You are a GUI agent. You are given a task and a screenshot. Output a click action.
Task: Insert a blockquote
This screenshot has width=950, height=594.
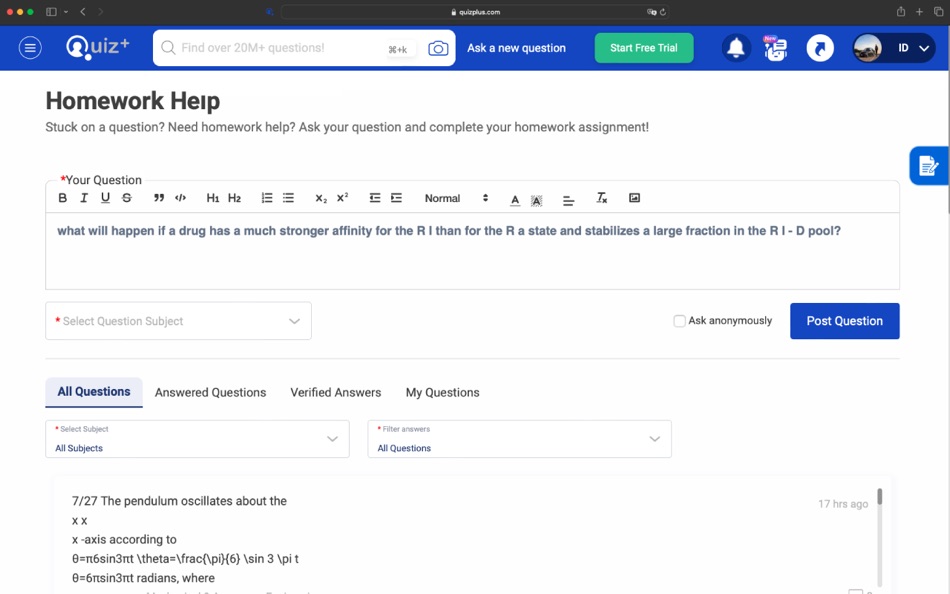tap(159, 198)
